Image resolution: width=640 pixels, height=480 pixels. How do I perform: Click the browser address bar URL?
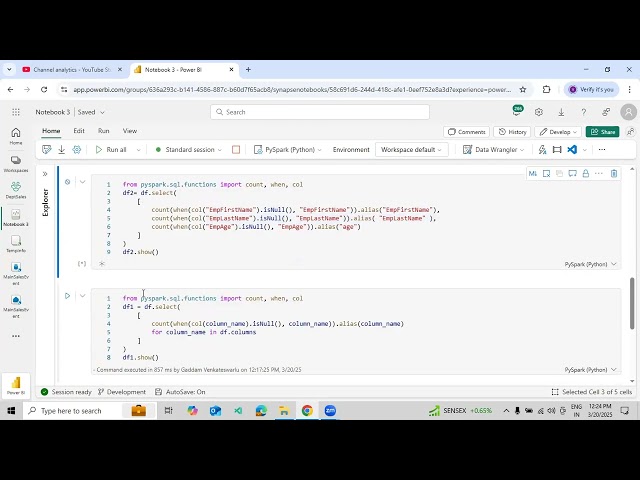(x=292, y=89)
